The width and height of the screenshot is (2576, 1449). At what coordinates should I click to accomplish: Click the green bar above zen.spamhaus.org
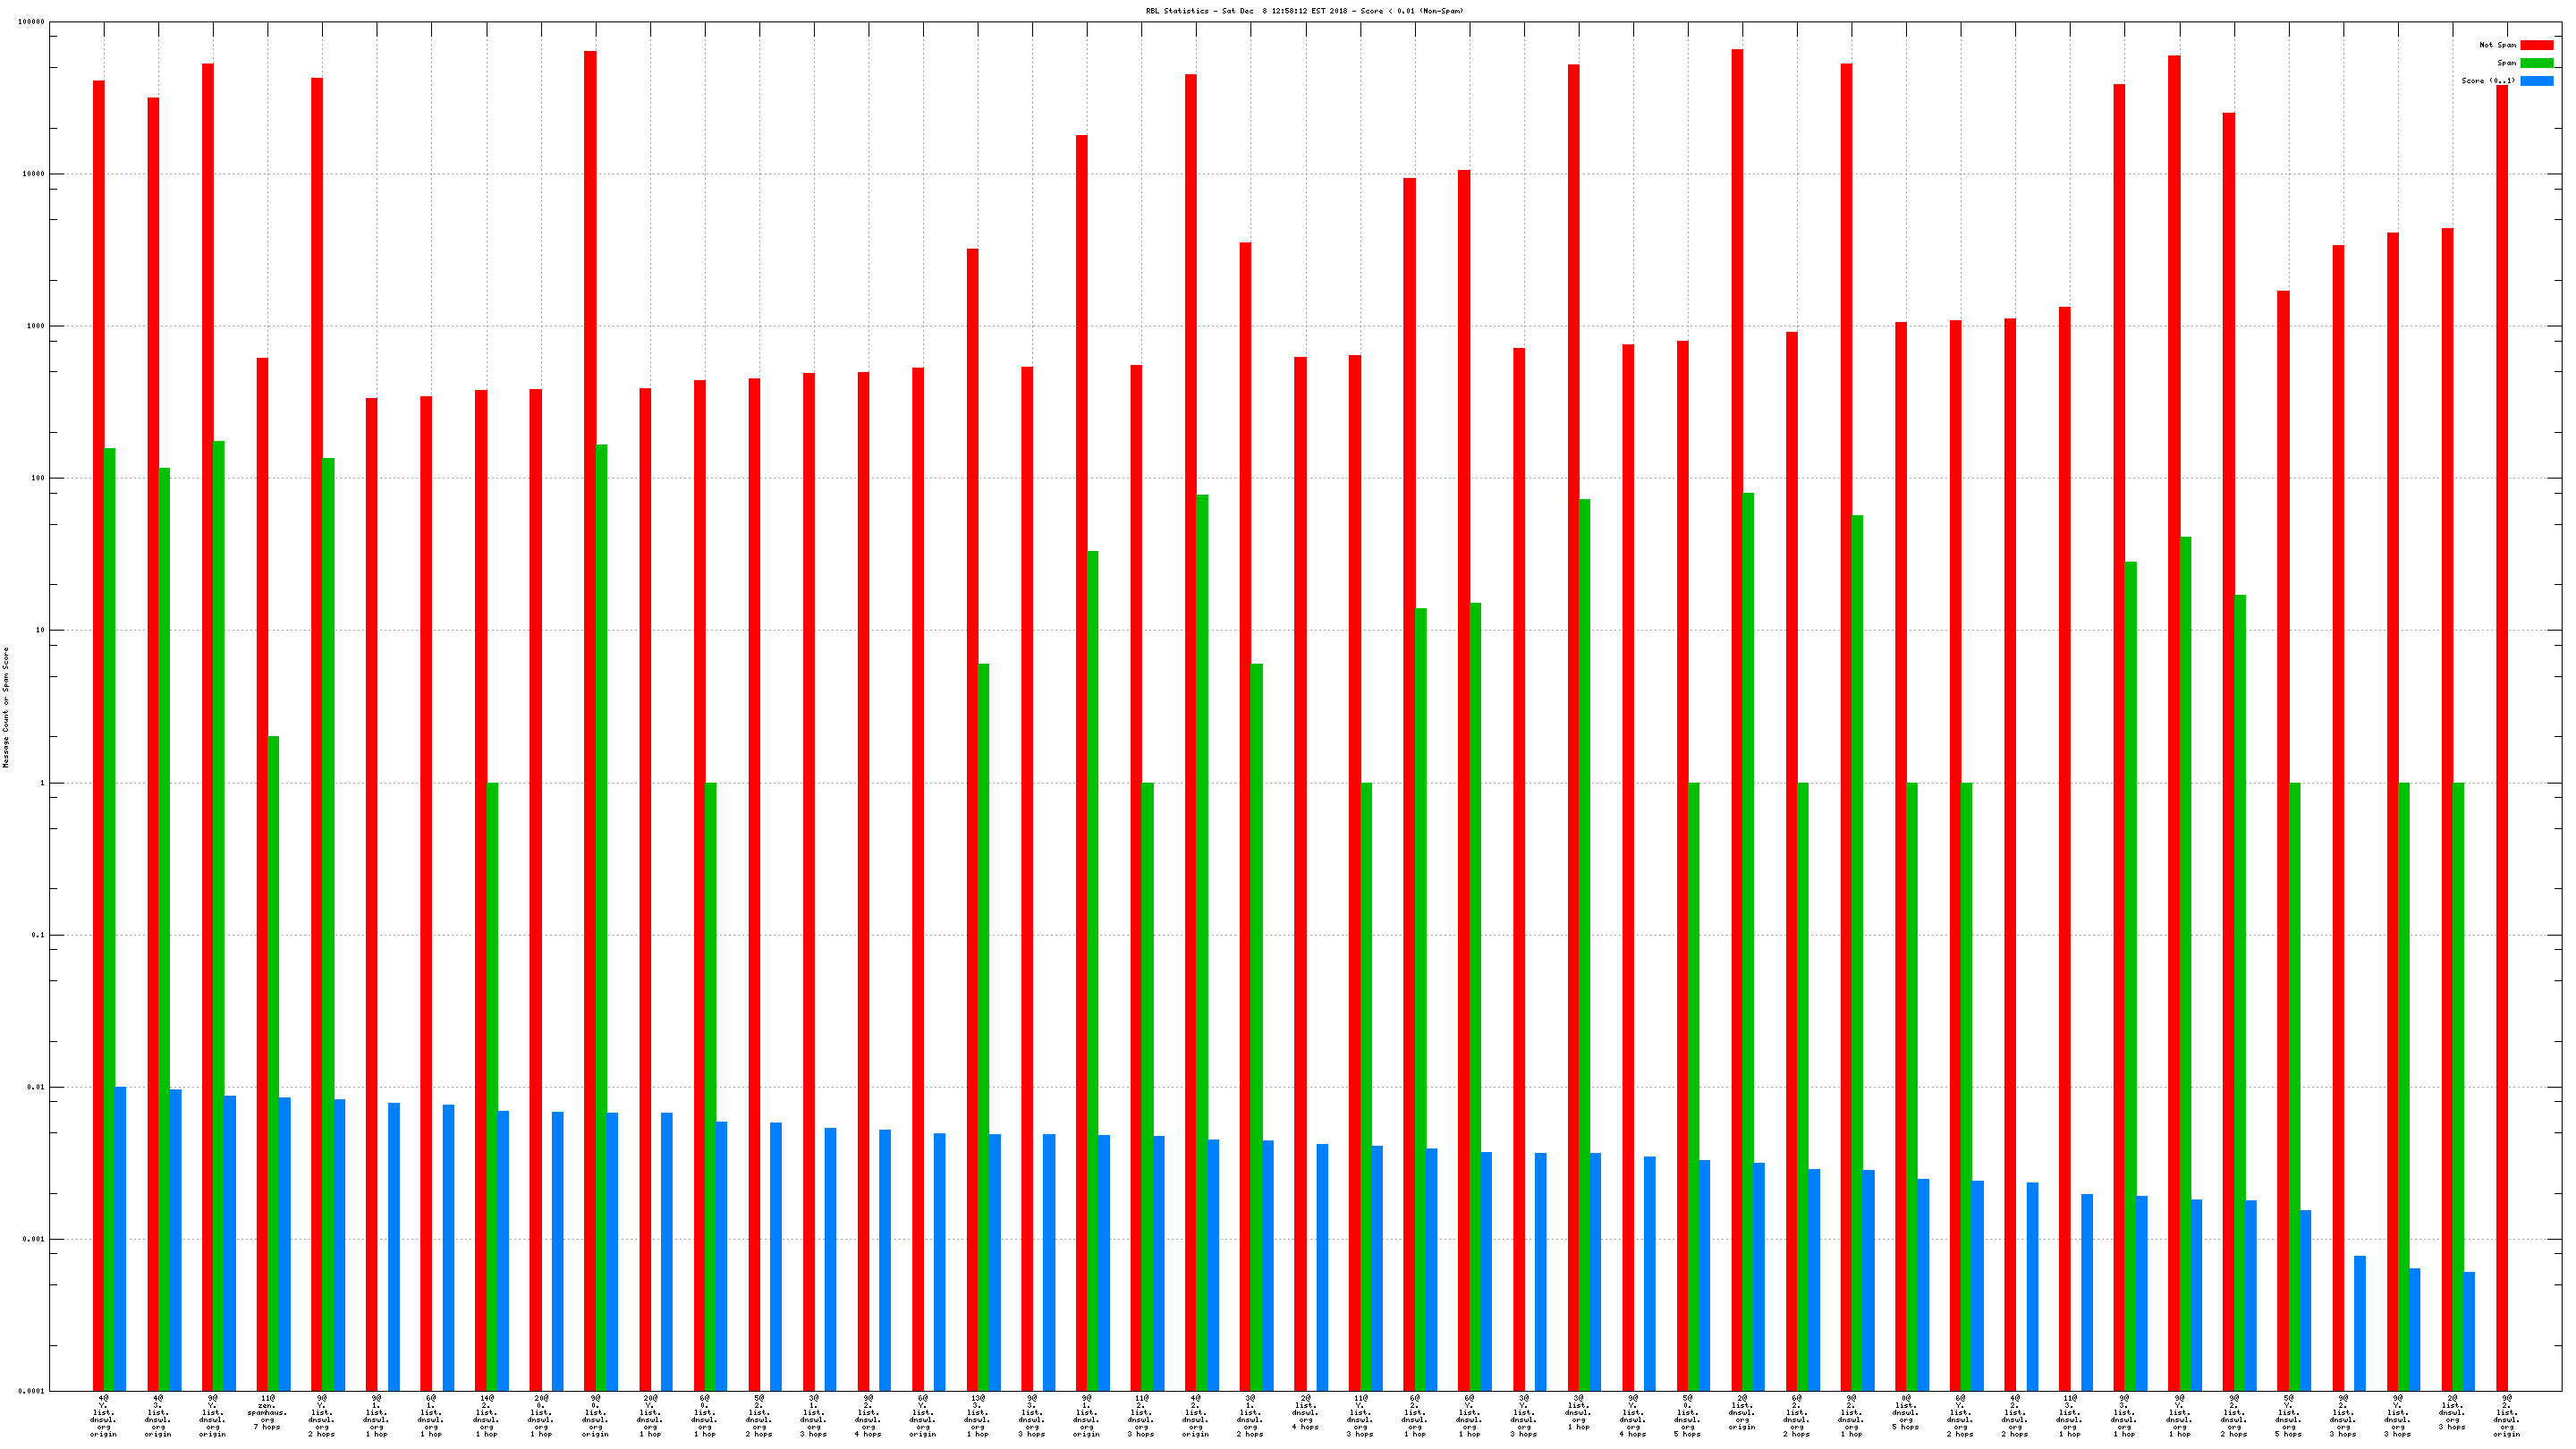[x=273, y=1060]
